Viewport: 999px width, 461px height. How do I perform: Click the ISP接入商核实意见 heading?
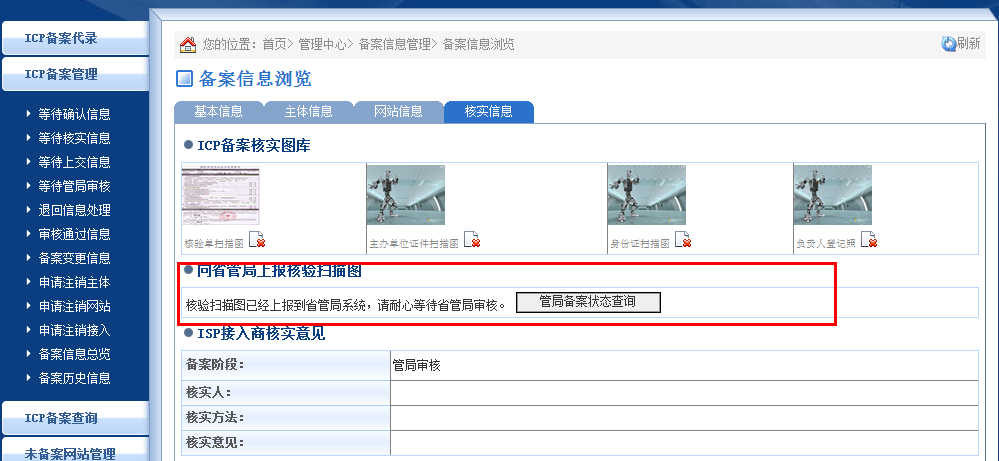pos(261,333)
